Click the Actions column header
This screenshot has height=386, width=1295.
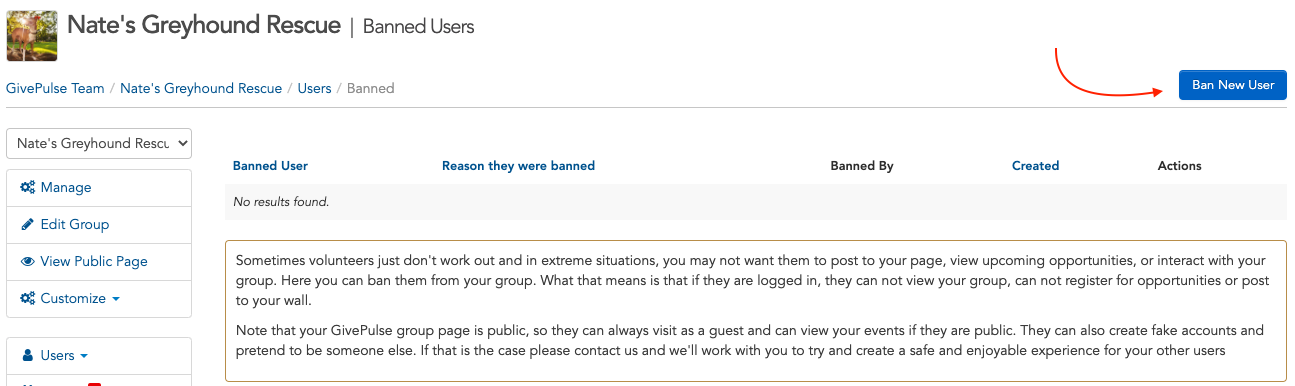tap(1179, 166)
